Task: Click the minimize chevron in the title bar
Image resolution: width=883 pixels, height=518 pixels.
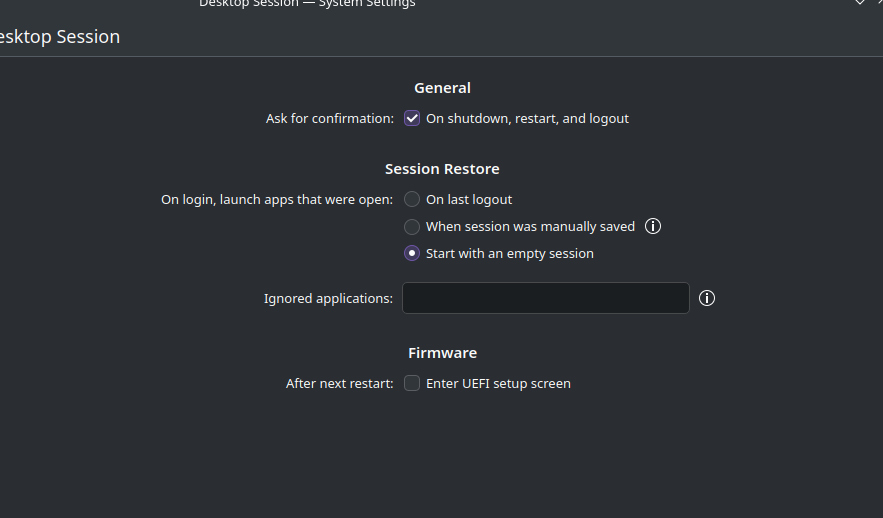Action: 860,3
